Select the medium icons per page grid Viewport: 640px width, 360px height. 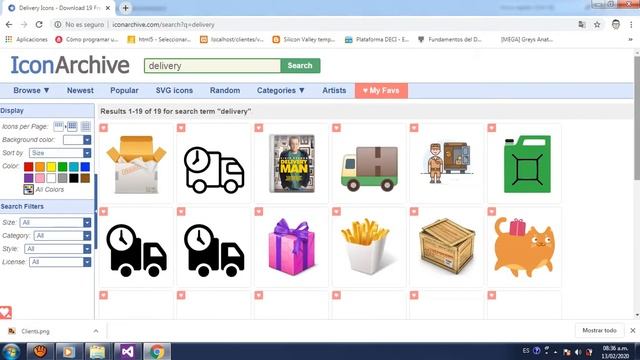(x=72, y=126)
